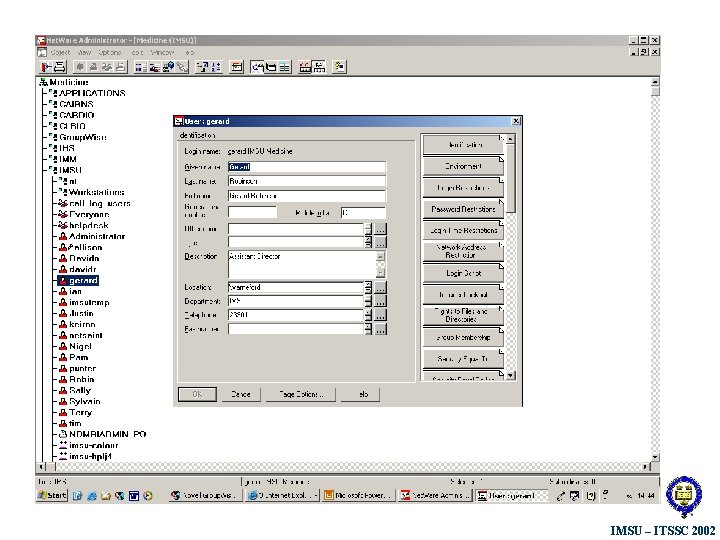
Task: Click the last toolbar icon with yellow question mark
Action: click(339, 67)
